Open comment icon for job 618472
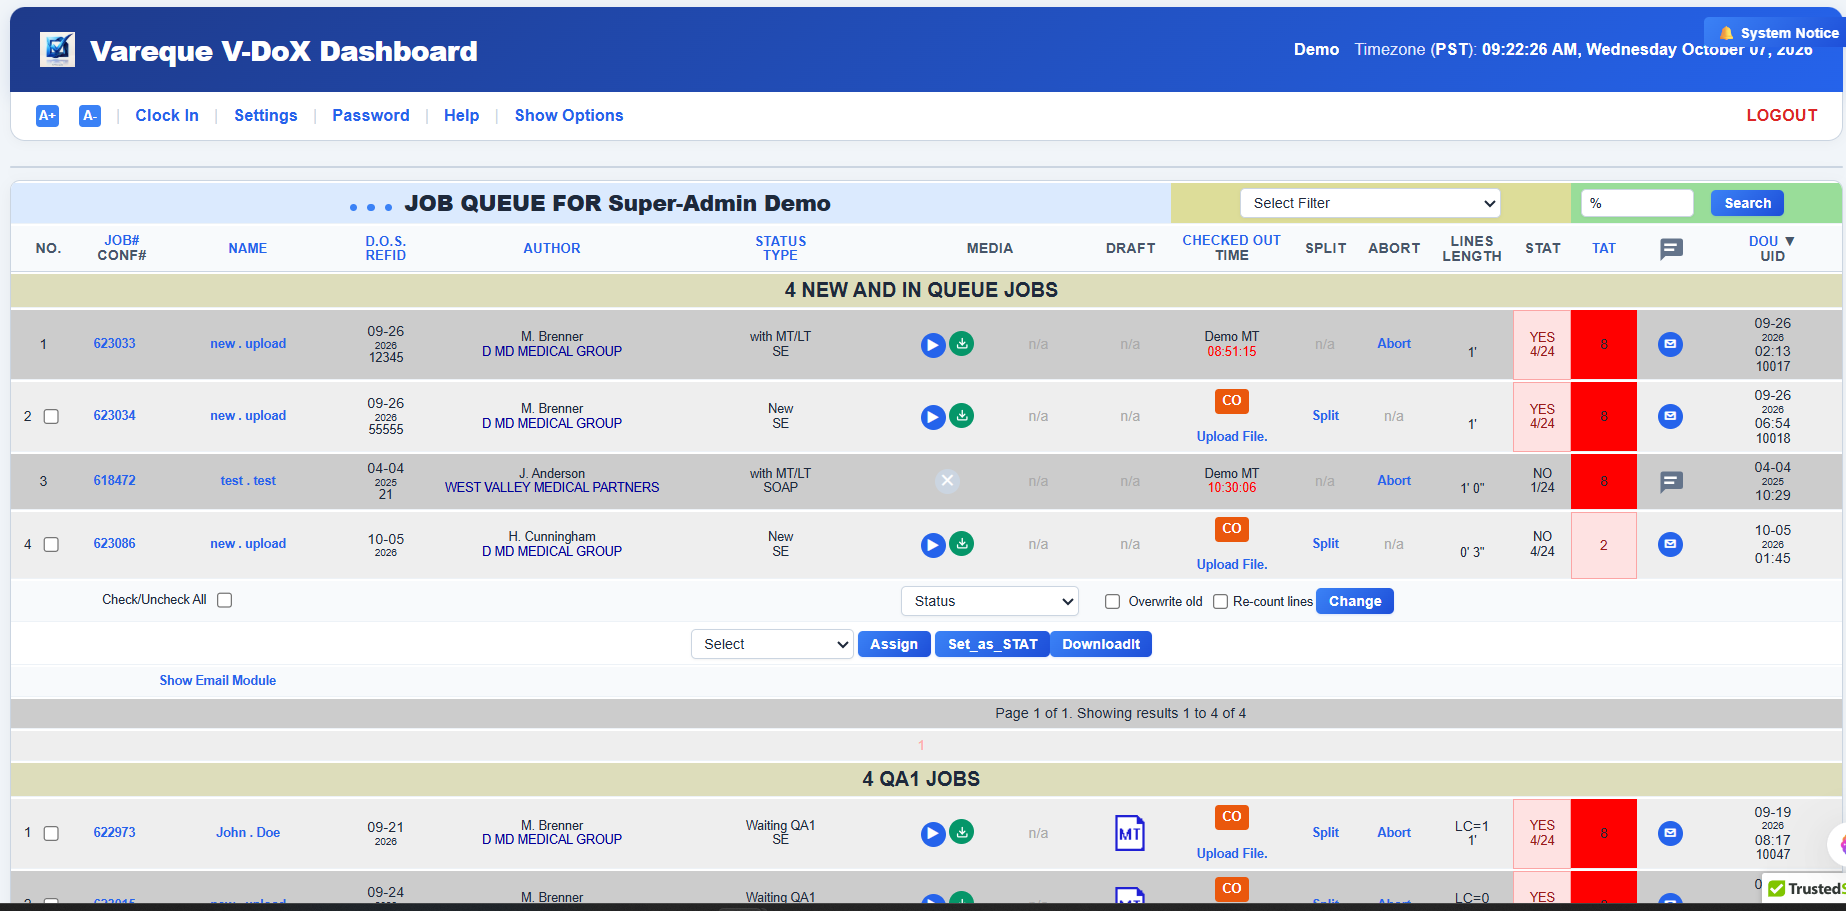Screen dimensions: 1846x911 [x=1670, y=482]
